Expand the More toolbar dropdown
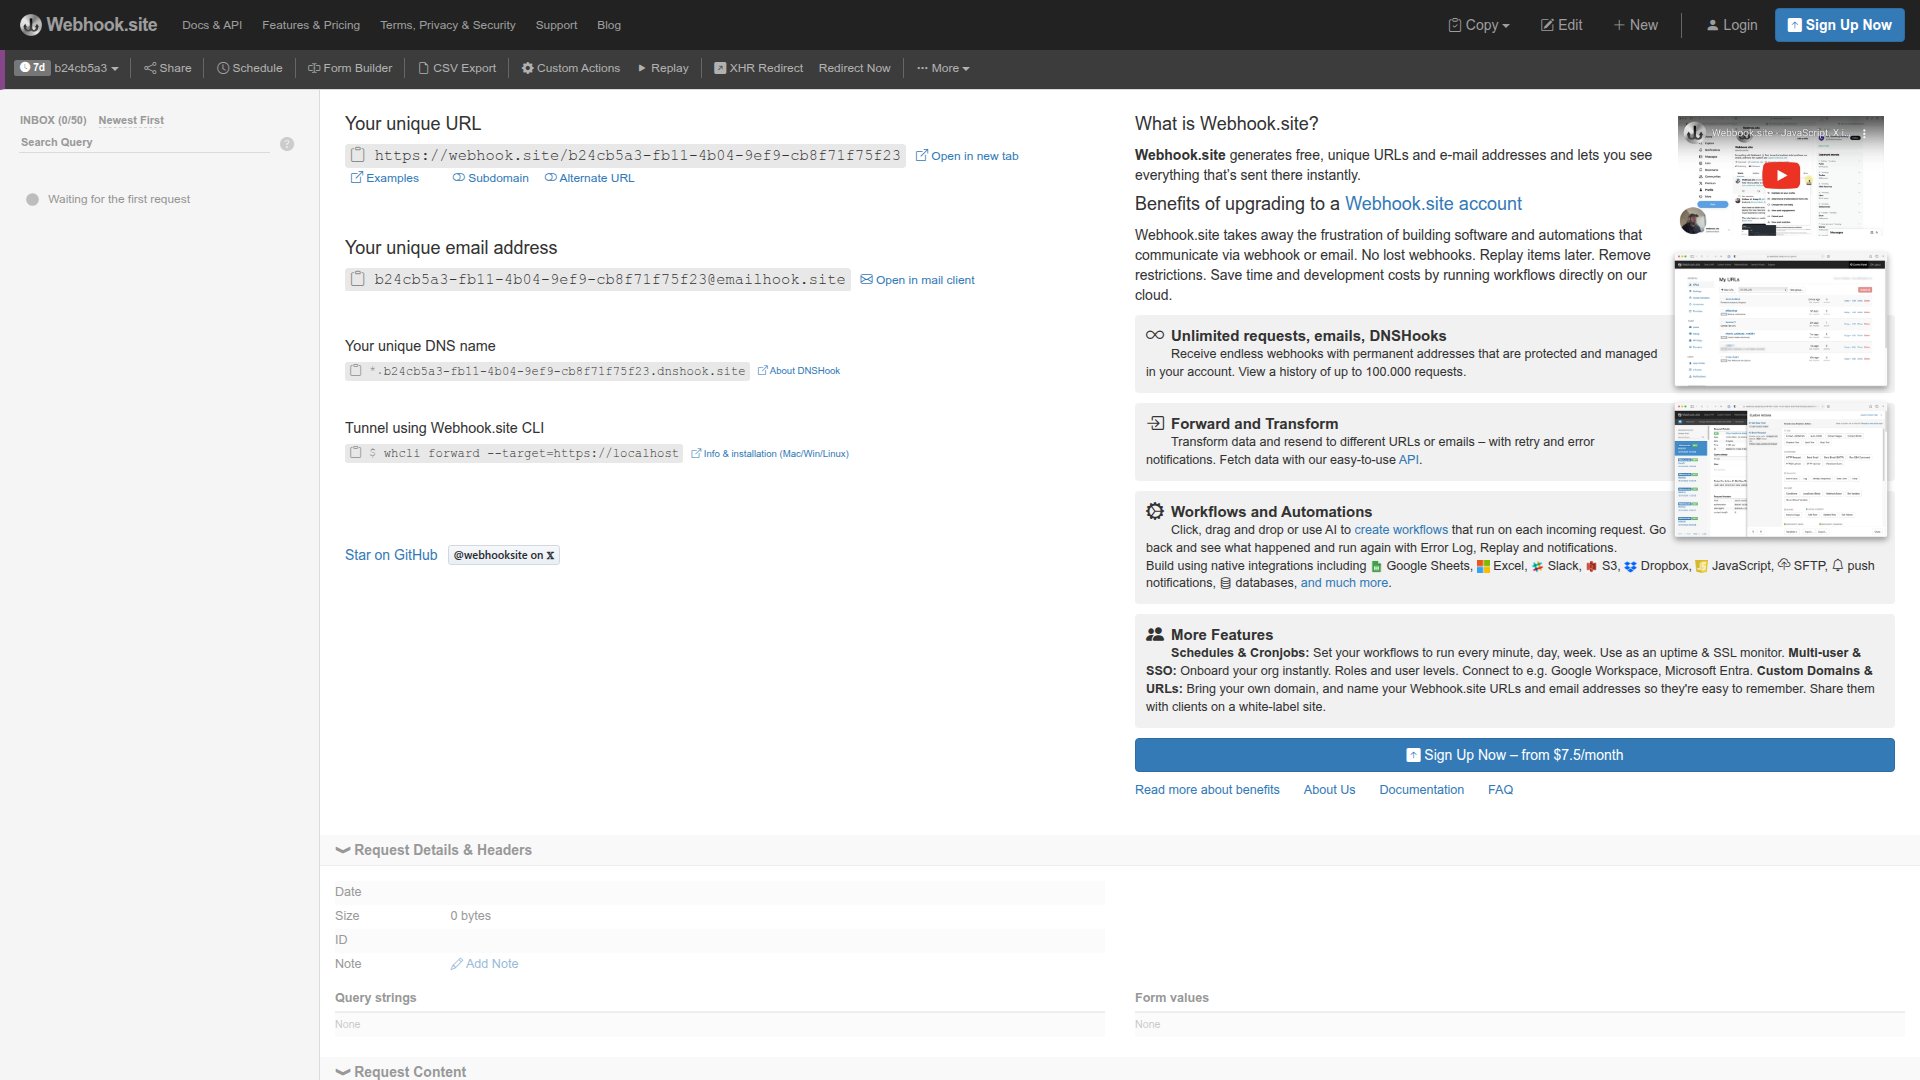 point(943,68)
